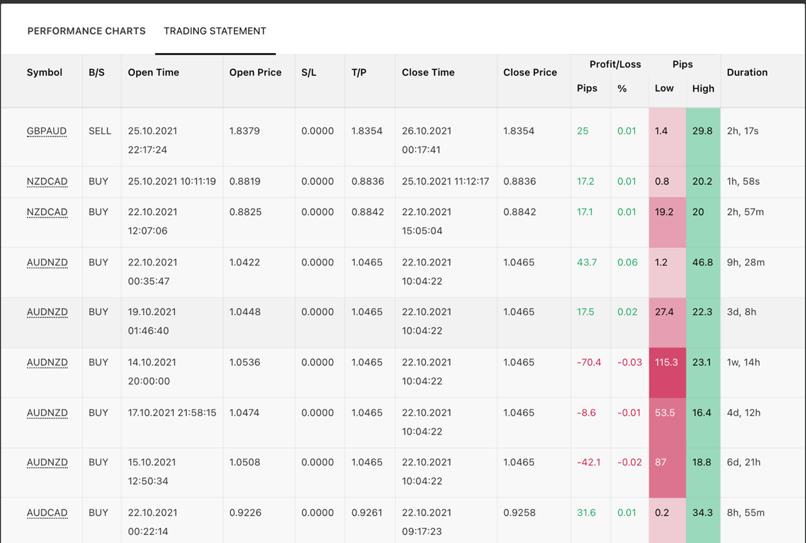
Task: Sort by the Close Time column header
Action: (428, 73)
